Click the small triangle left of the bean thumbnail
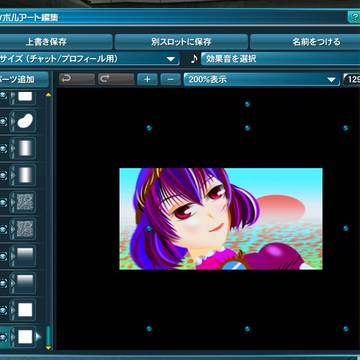 (13, 121)
